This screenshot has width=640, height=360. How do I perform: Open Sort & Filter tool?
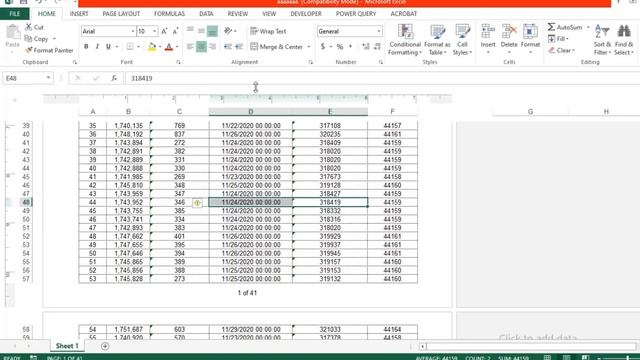click(x=602, y=39)
